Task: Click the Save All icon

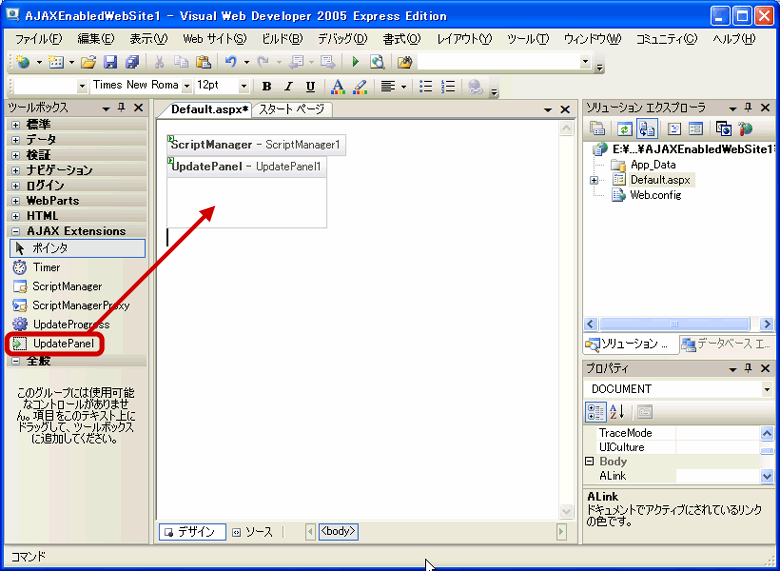Action: pos(132,62)
